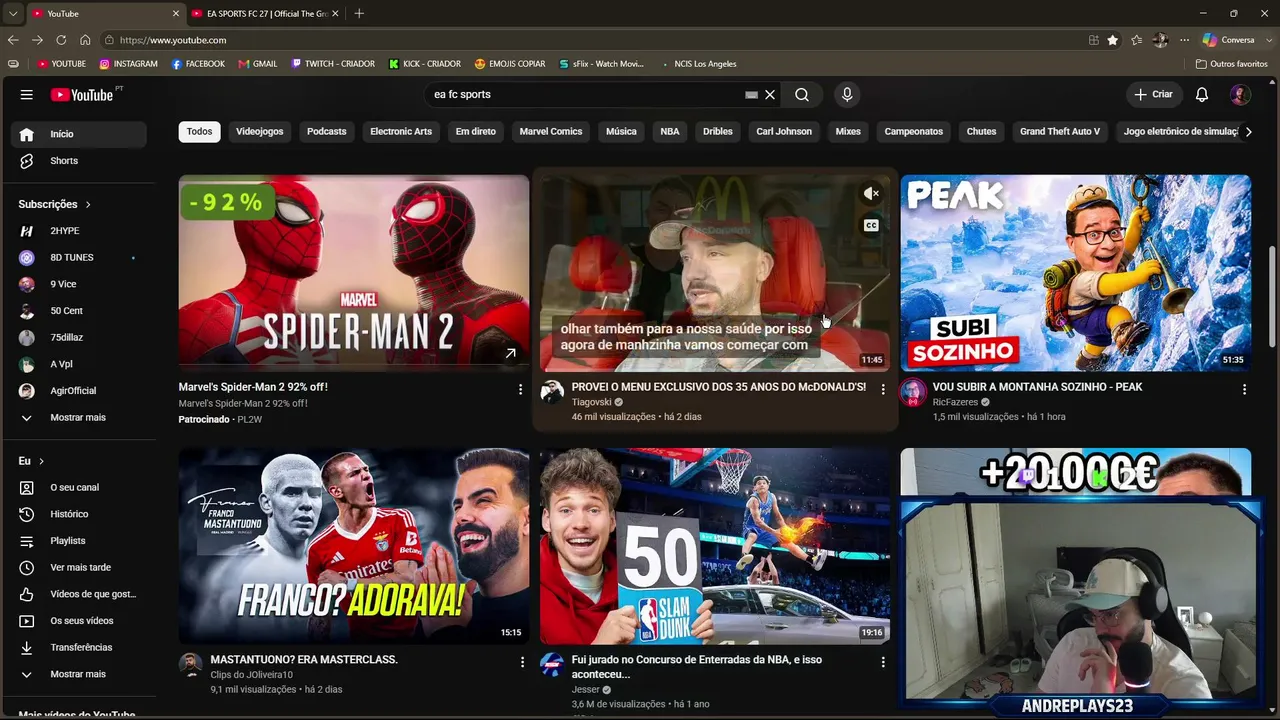The image size is (1280, 720).
Task: Open options menu for the McDonald's video
Action: coord(882,389)
